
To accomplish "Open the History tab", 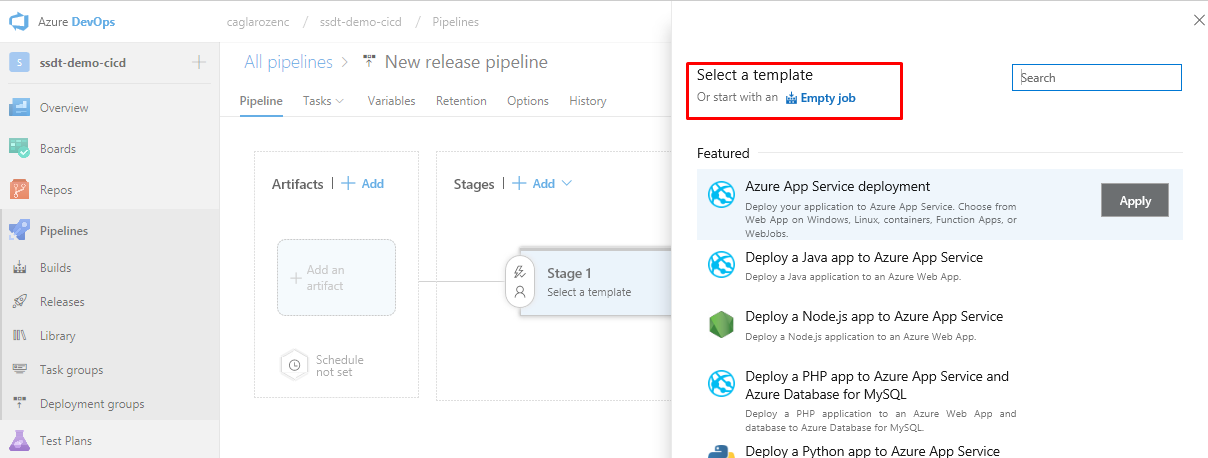I will coord(587,101).
